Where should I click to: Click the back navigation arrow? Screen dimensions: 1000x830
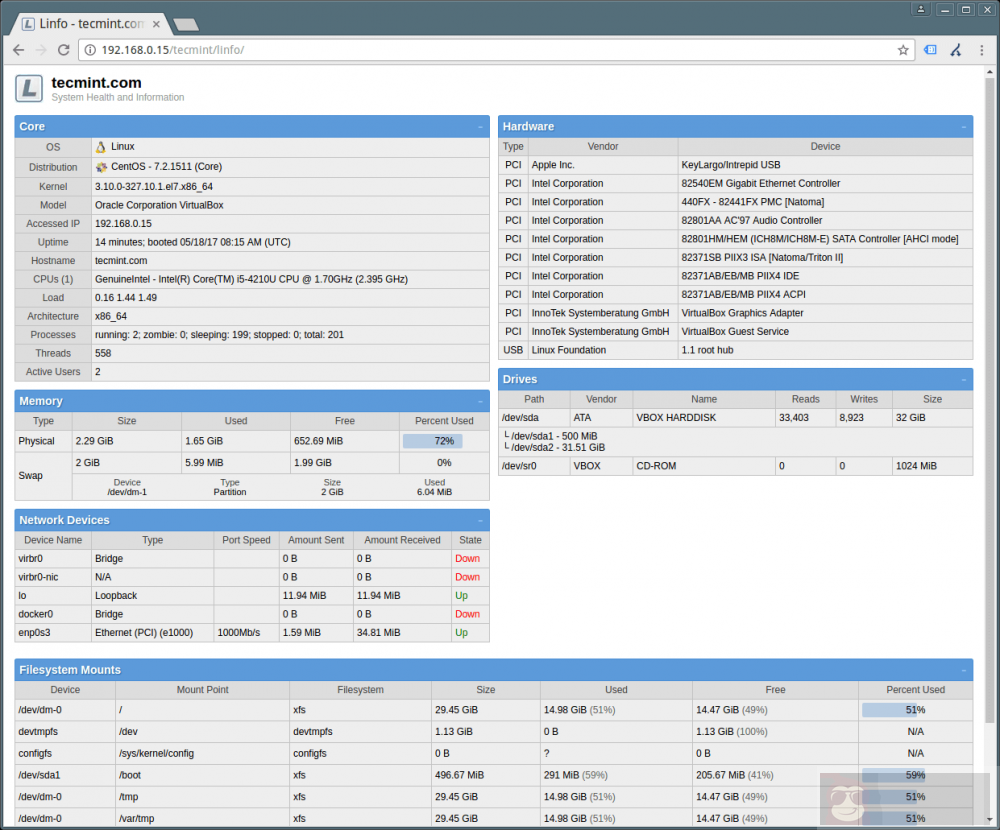[18, 48]
